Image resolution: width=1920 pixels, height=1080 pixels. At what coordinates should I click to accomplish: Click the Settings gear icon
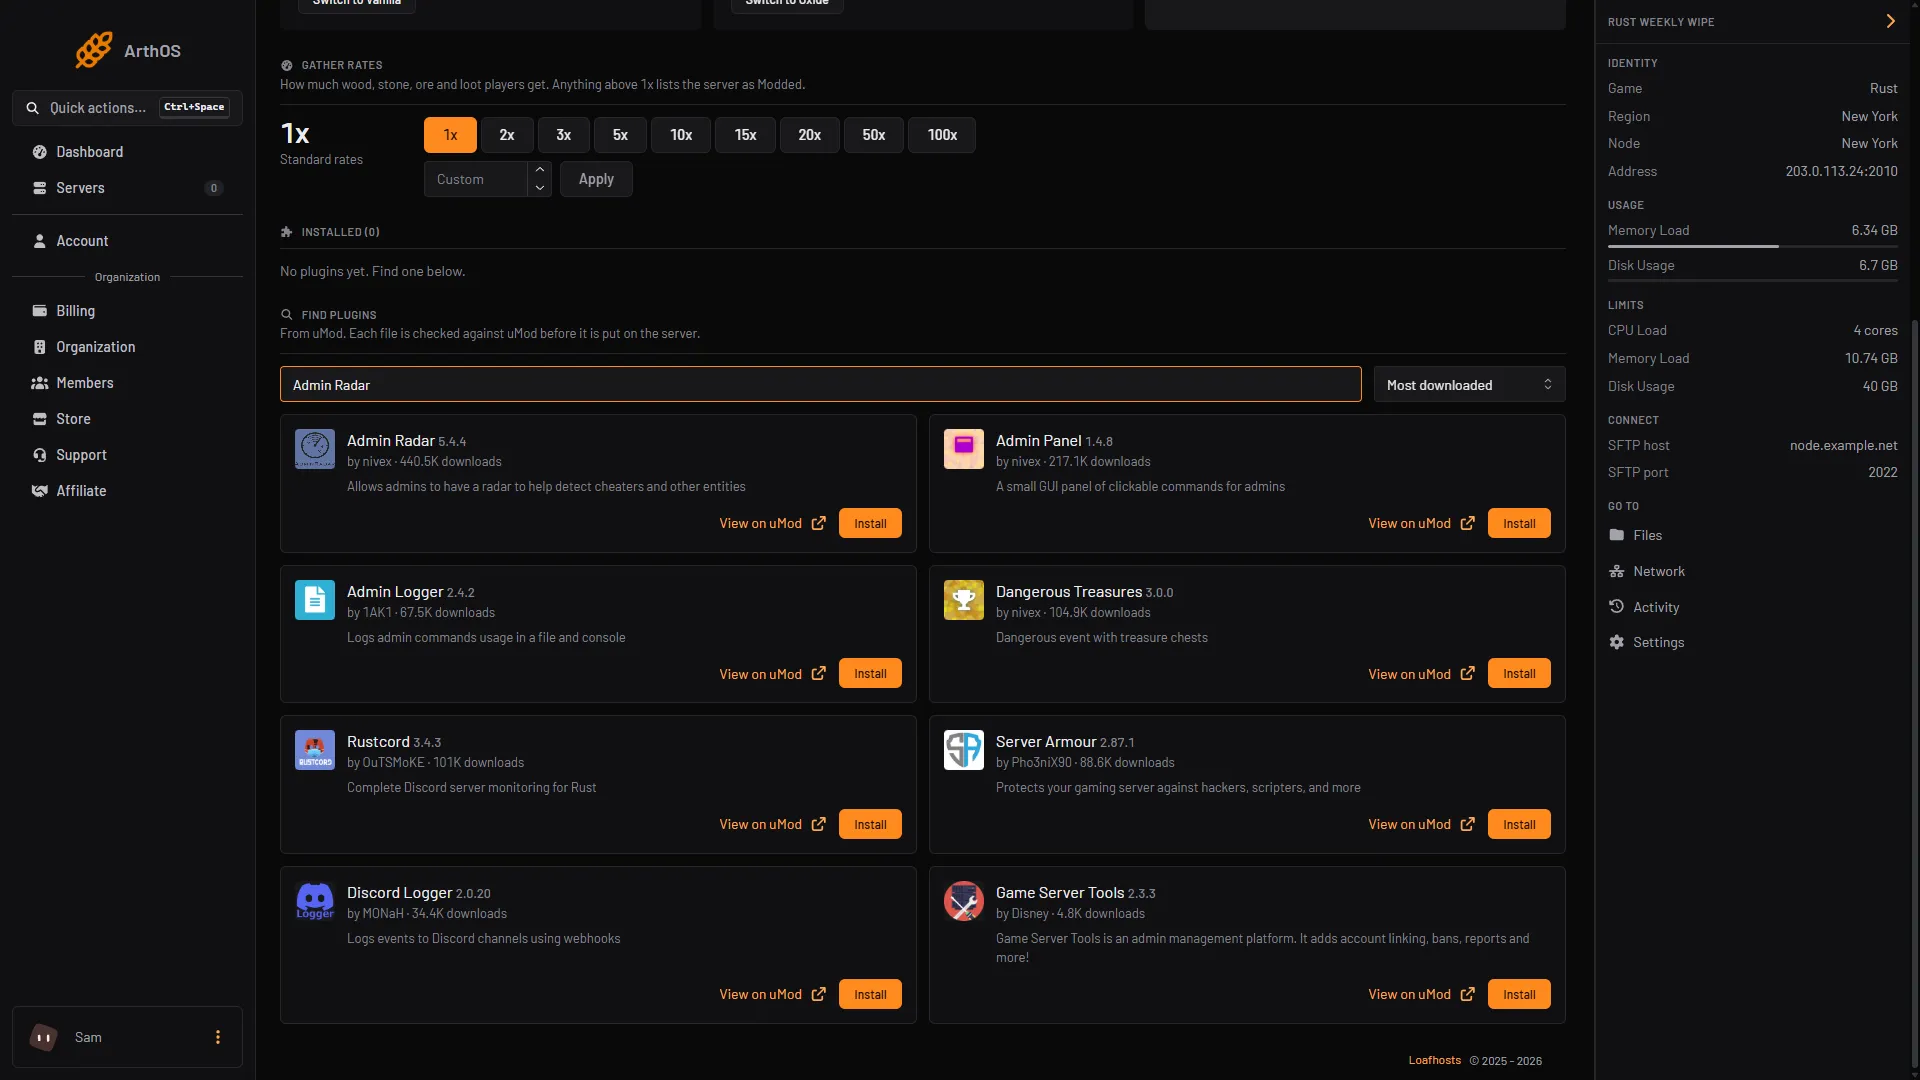click(1617, 642)
